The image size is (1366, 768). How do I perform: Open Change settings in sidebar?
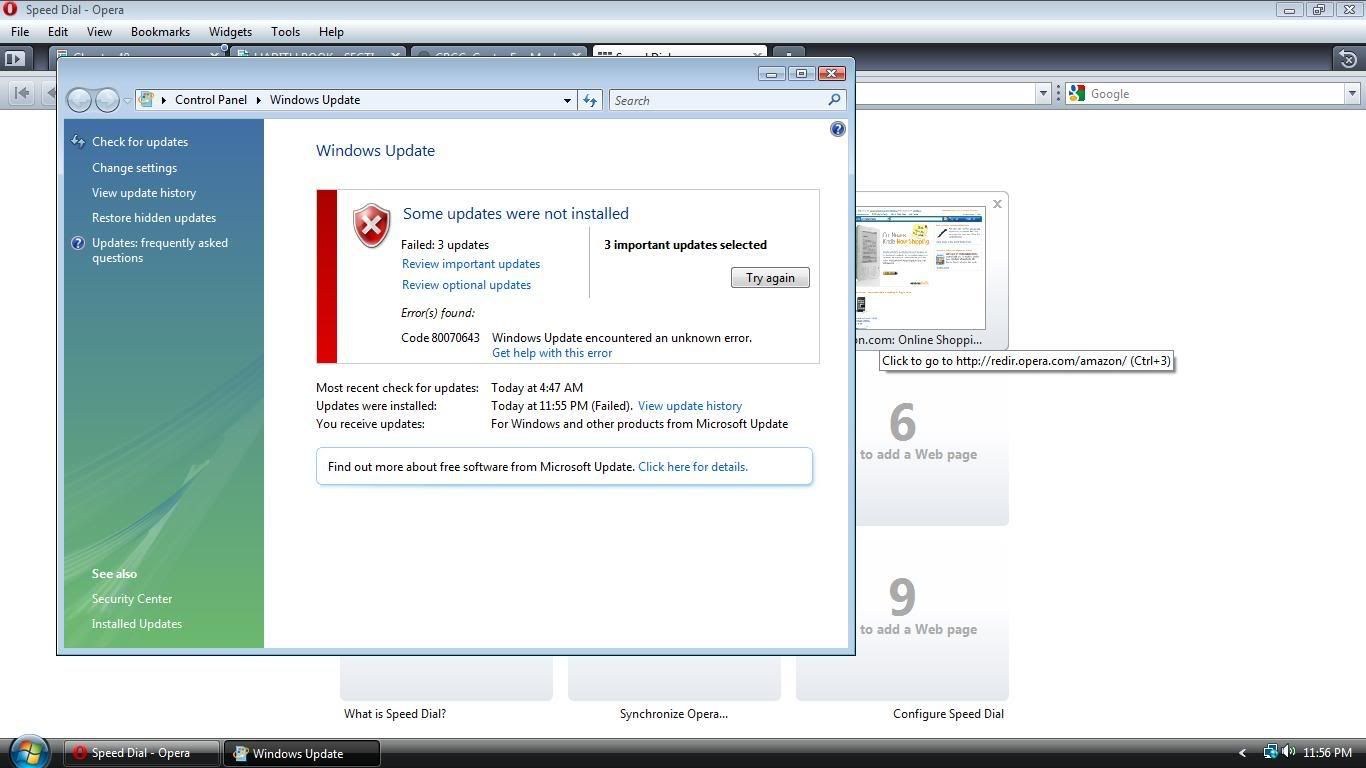click(x=134, y=168)
